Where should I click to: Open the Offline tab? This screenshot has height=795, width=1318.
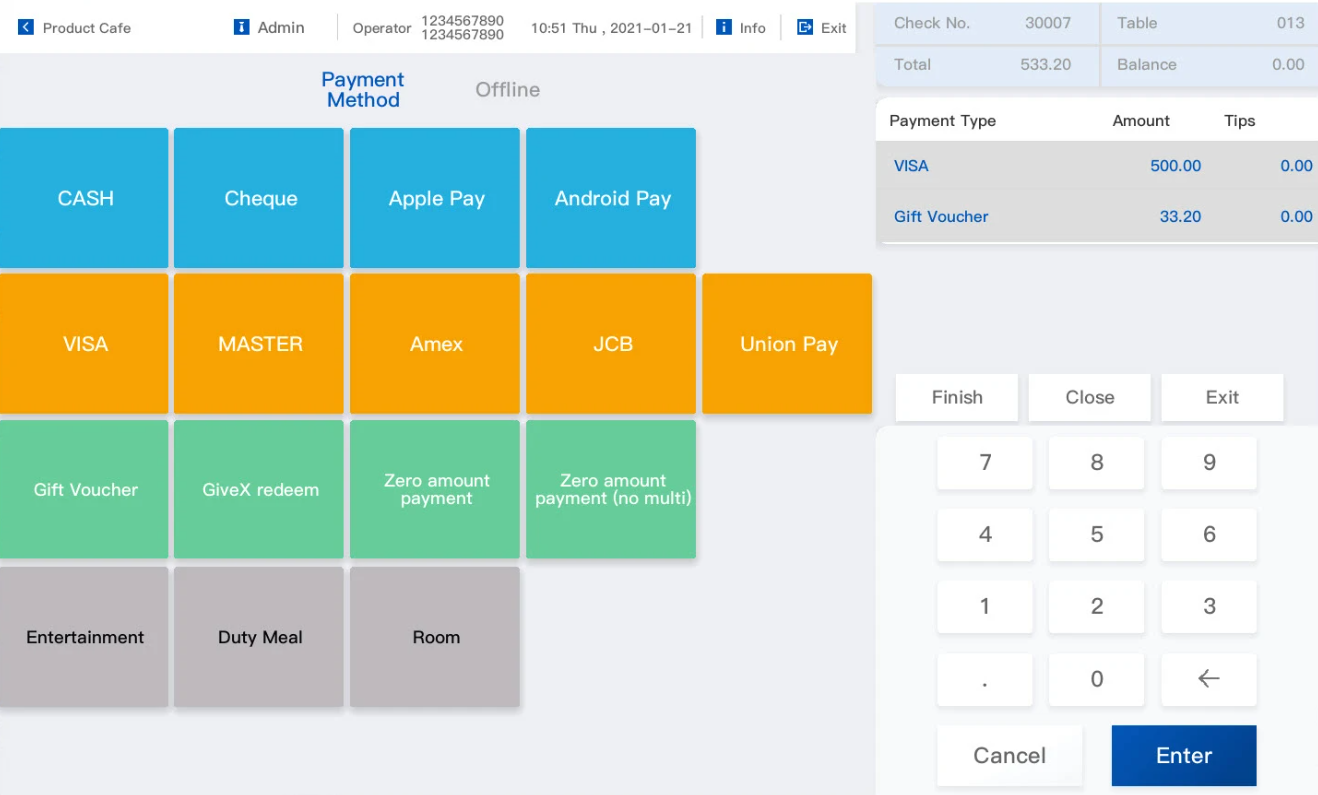[x=508, y=90]
